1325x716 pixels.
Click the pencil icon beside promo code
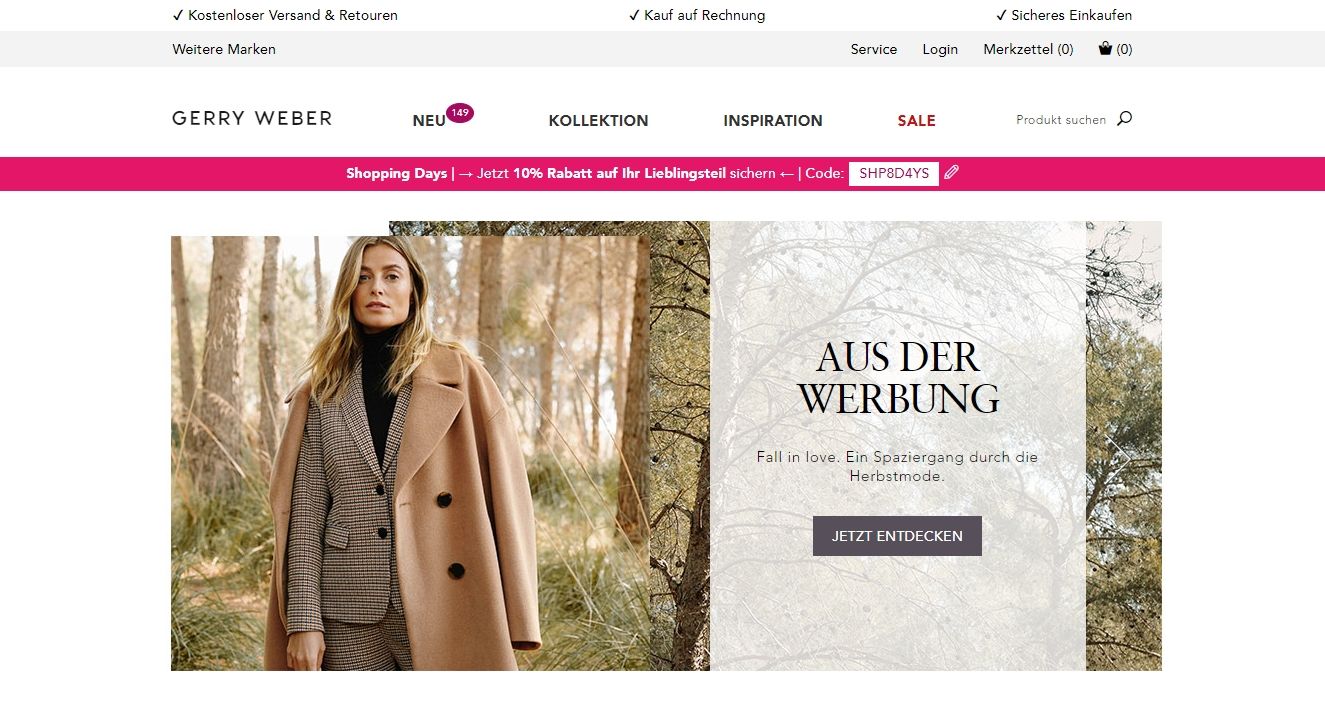tap(951, 173)
